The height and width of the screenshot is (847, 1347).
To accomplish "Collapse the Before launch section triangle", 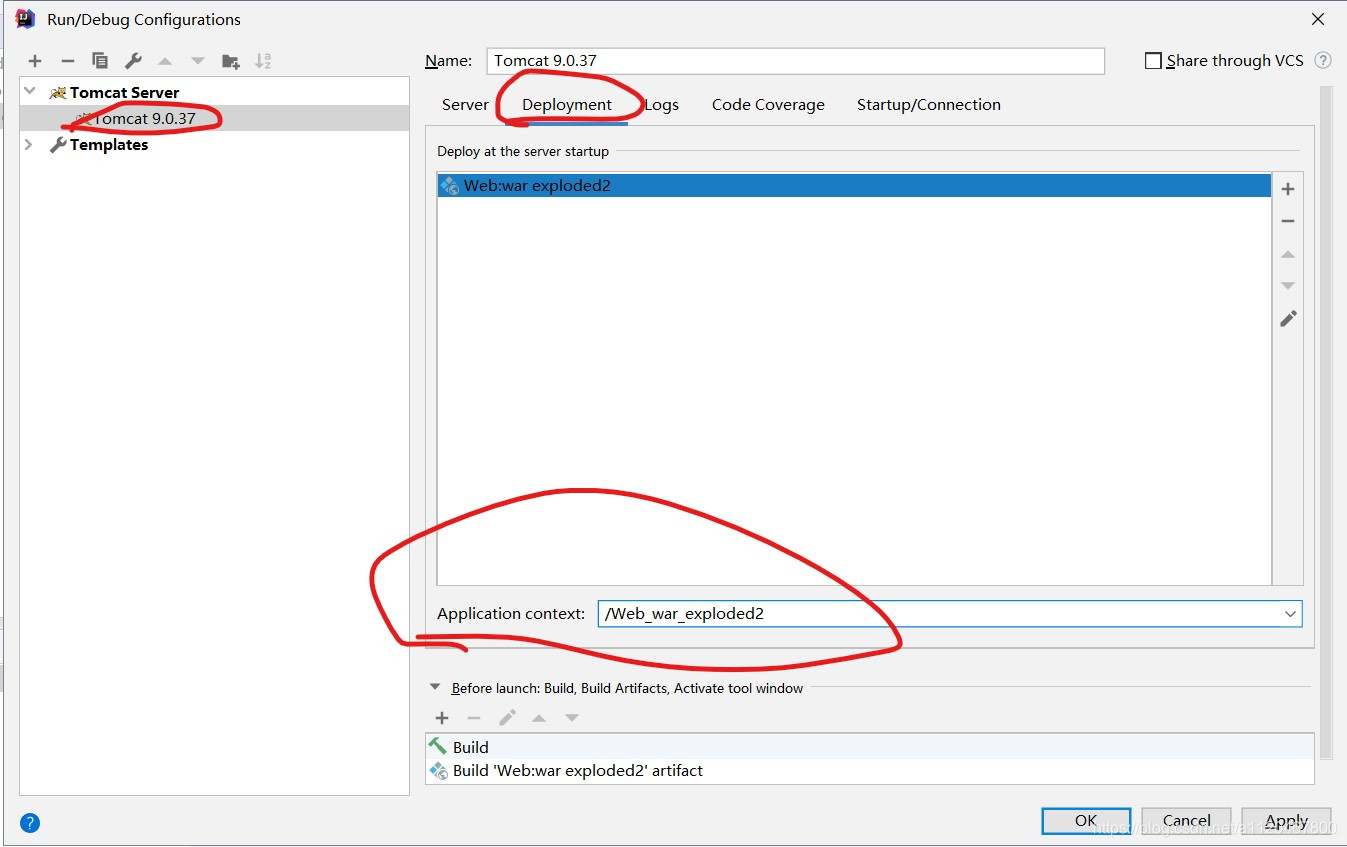I will click(x=434, y=687).
